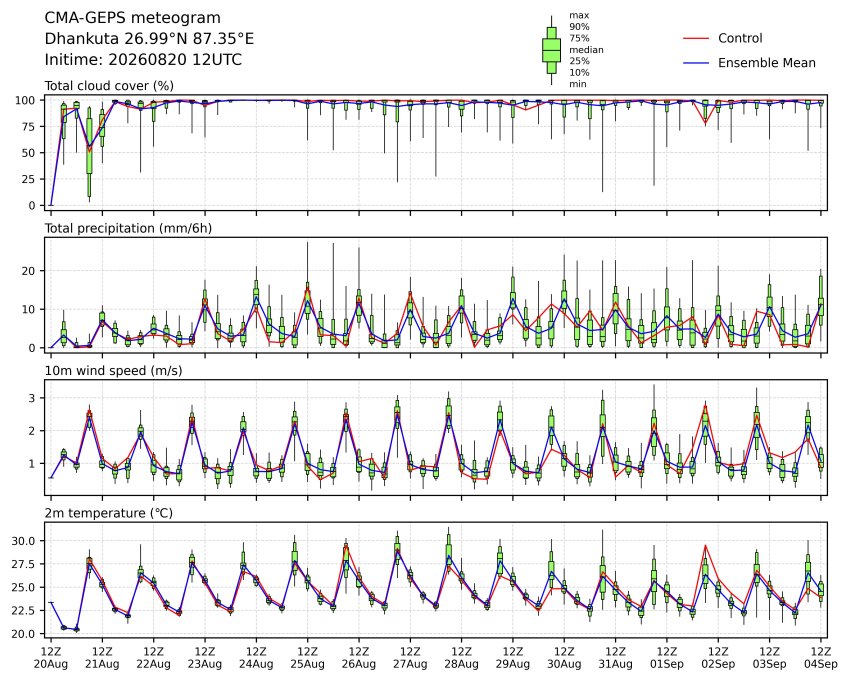Click the 12Z 20Aug x-axis label

pos(51,657)
